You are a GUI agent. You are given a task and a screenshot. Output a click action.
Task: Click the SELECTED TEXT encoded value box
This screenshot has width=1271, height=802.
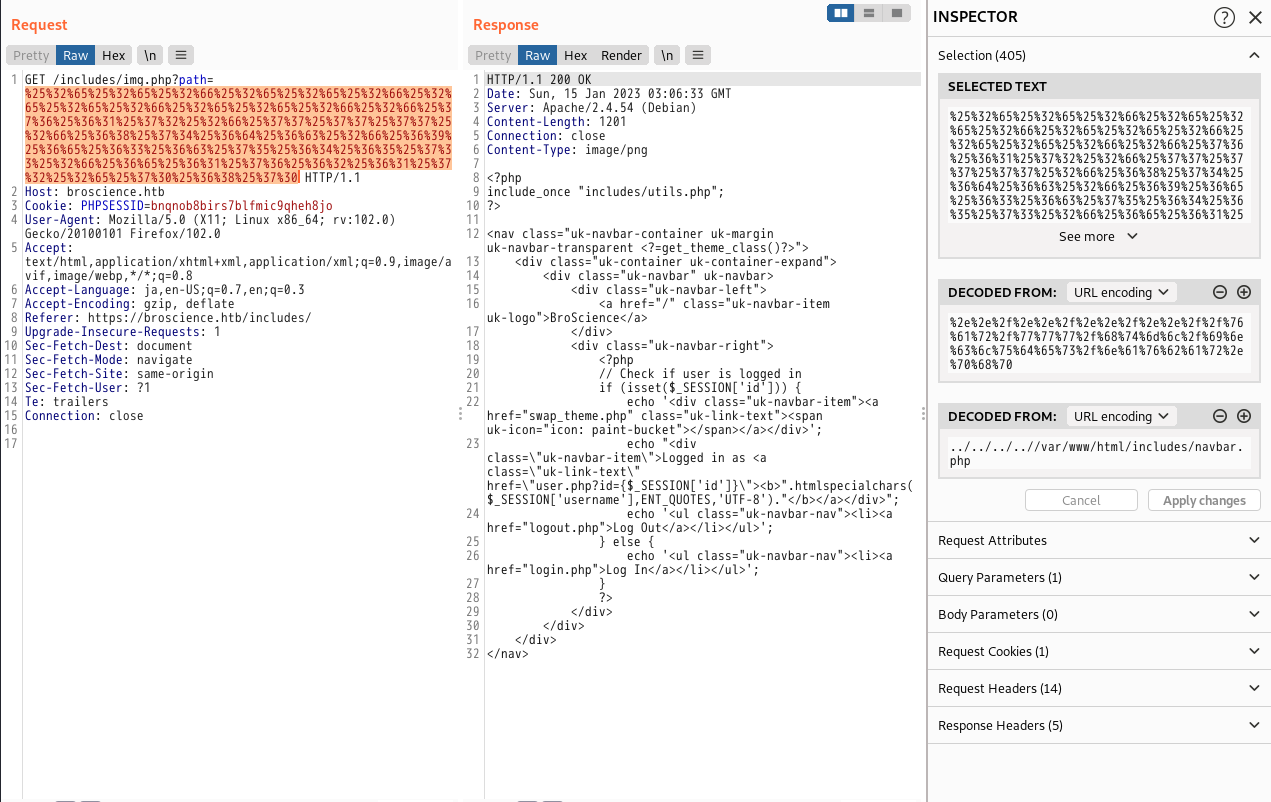tap(1099, 165)
